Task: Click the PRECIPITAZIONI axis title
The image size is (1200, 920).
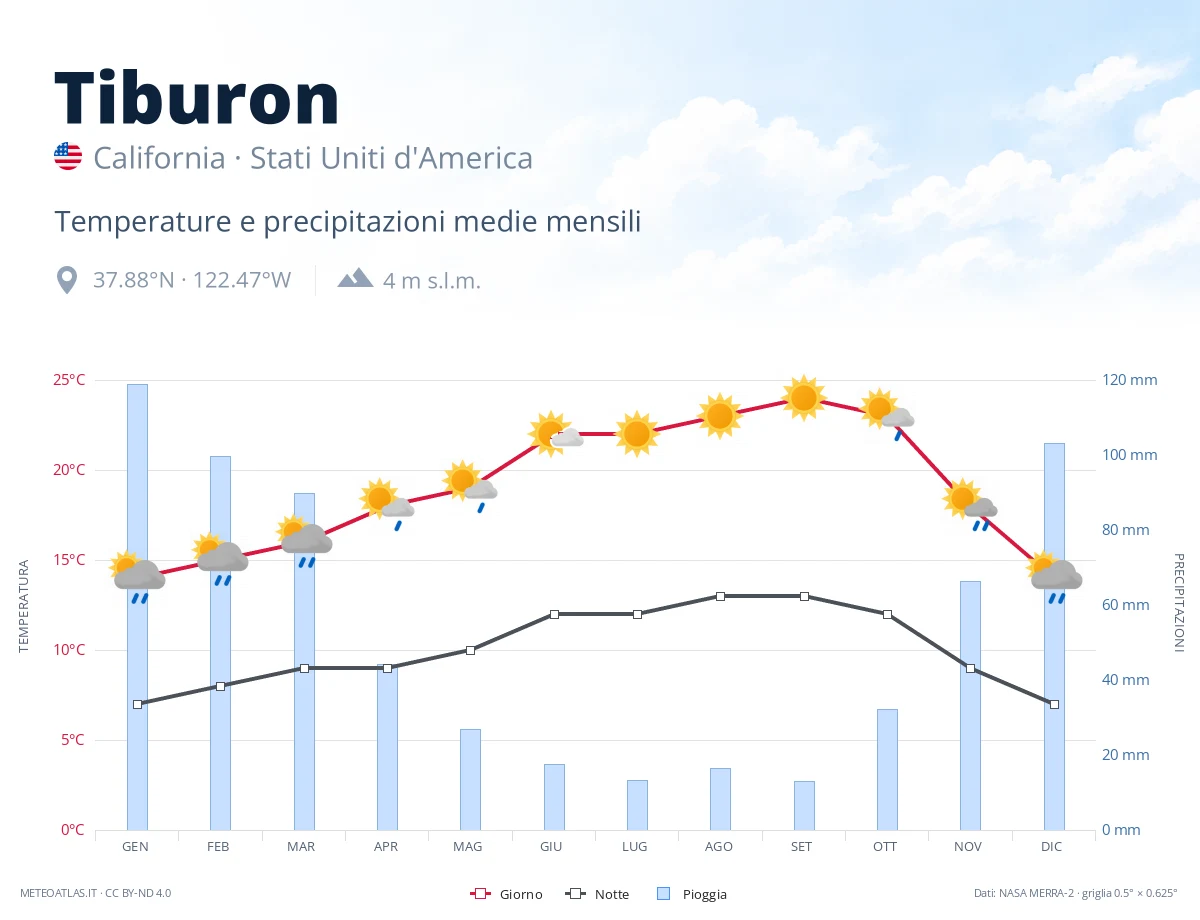Action: 1178,603
